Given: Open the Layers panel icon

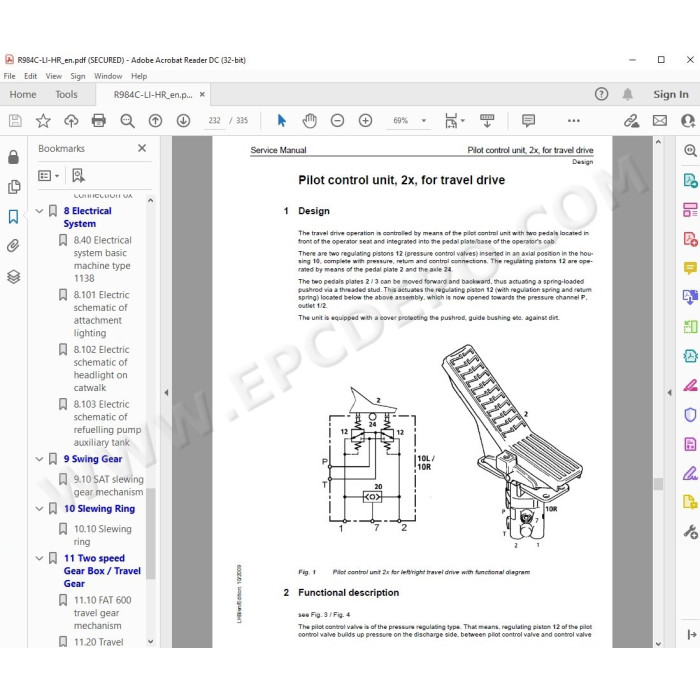Looking at the screenshot, I should point(13,277).
